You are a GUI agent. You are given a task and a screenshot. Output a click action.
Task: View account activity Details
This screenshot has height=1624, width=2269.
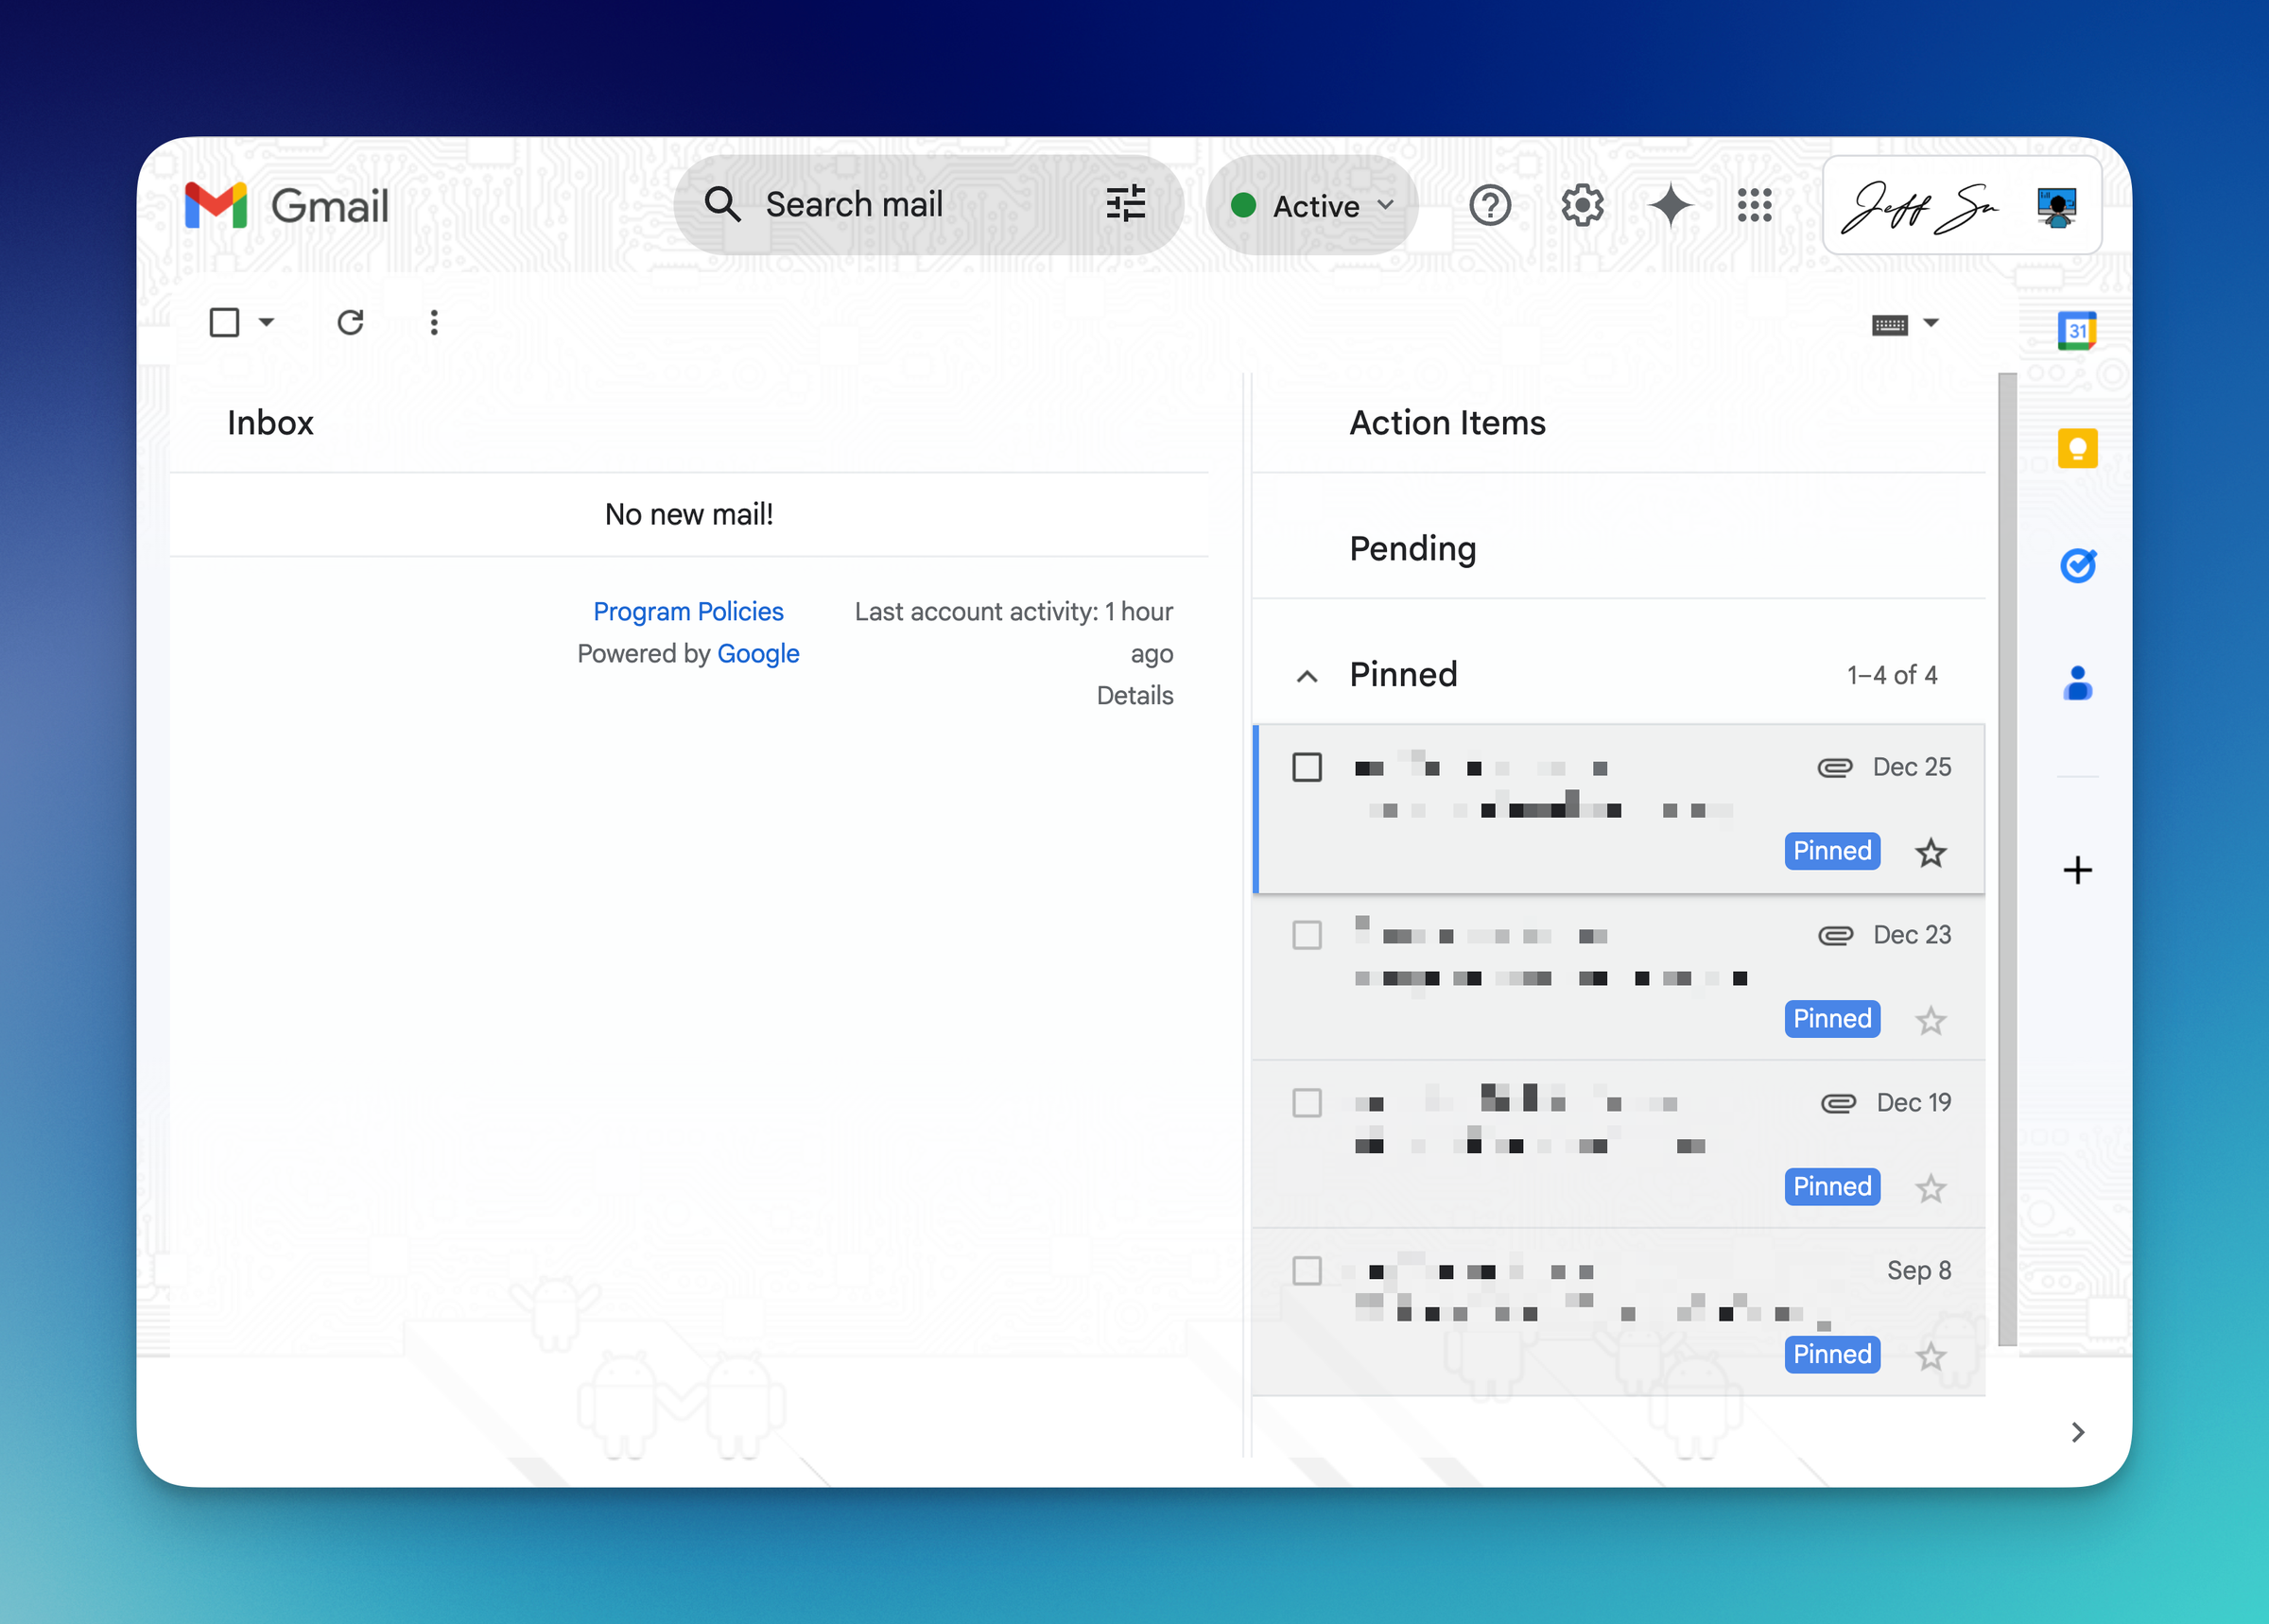[x=1134, y=695]
